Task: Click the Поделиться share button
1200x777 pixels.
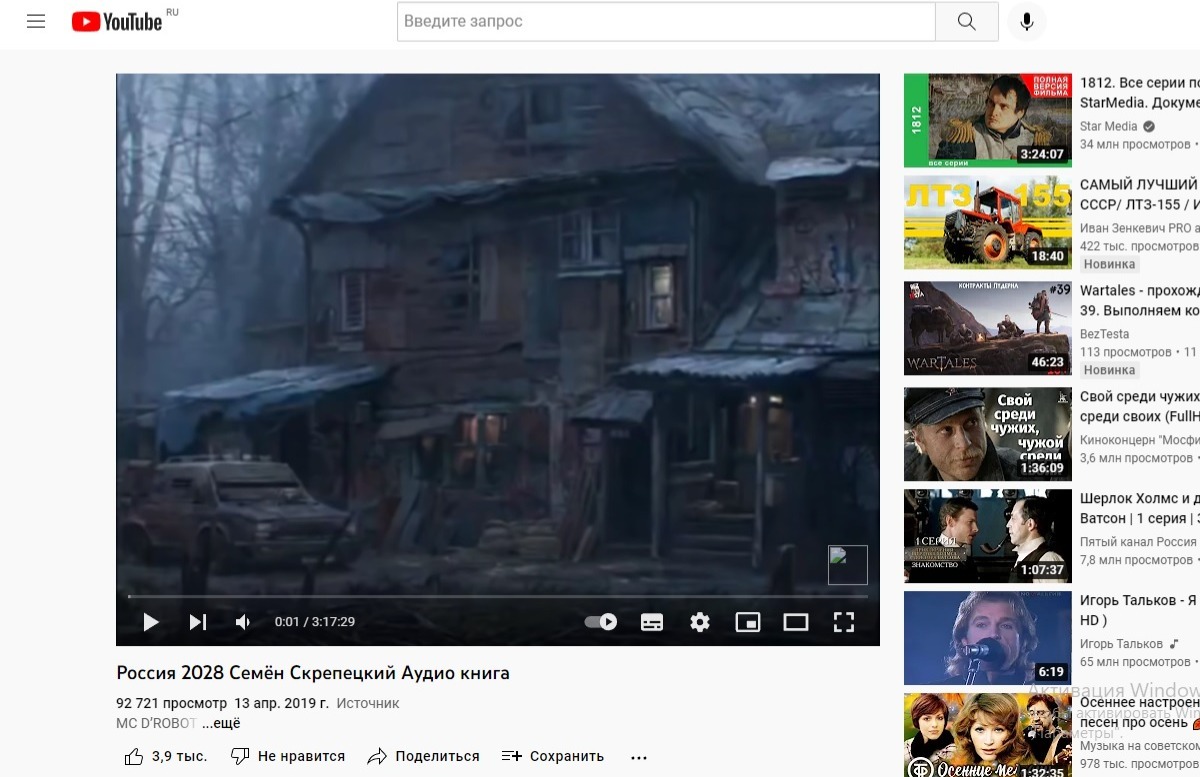Action: (x=424, y=756)
